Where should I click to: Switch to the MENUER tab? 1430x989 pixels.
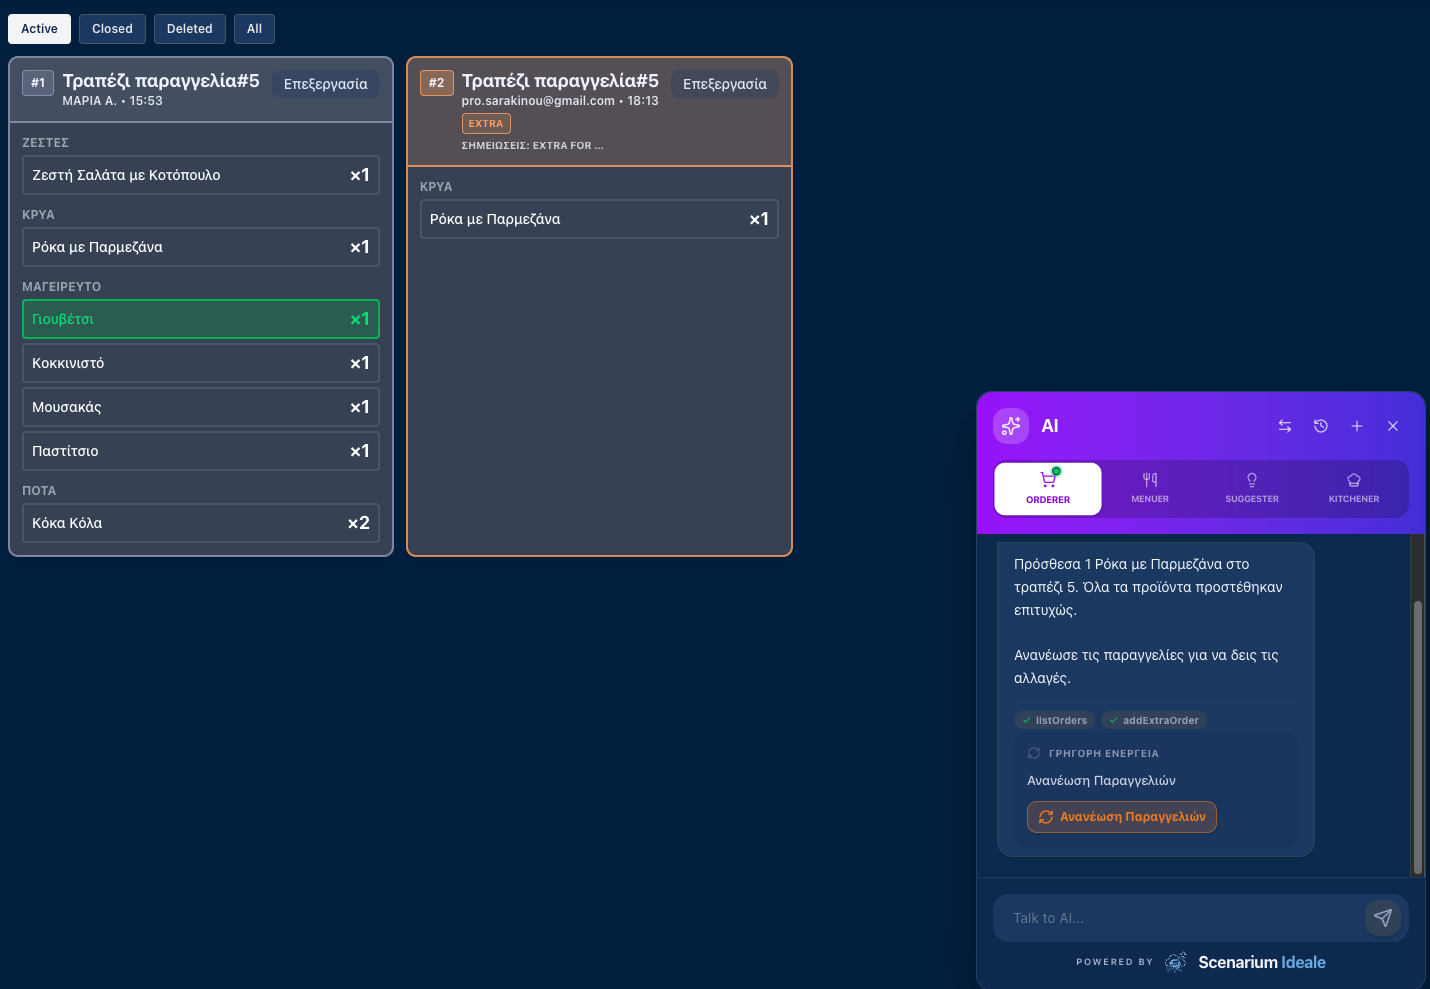(x=1150, y=488)
